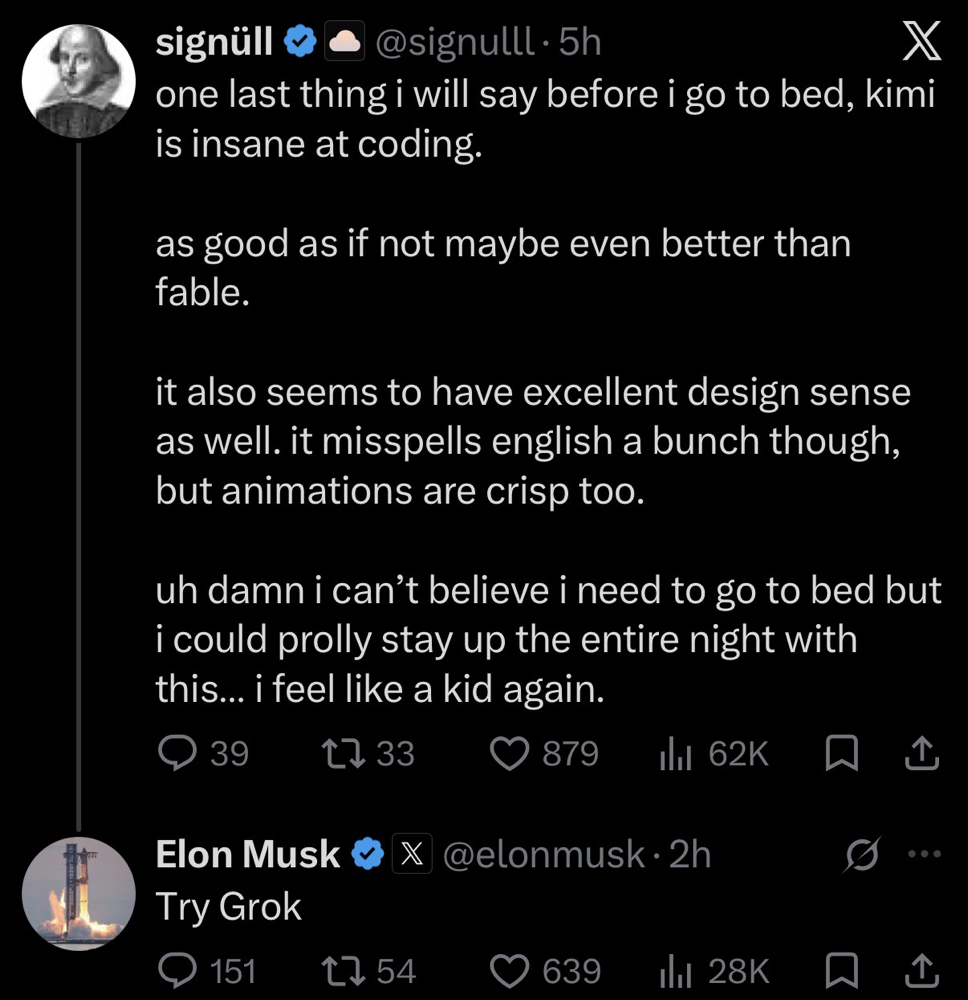Image resolution: width=968 pixels, height=1000 pixels.
Task: Bookmark signüll's post about kimi
Action: [x=841, y=753]
